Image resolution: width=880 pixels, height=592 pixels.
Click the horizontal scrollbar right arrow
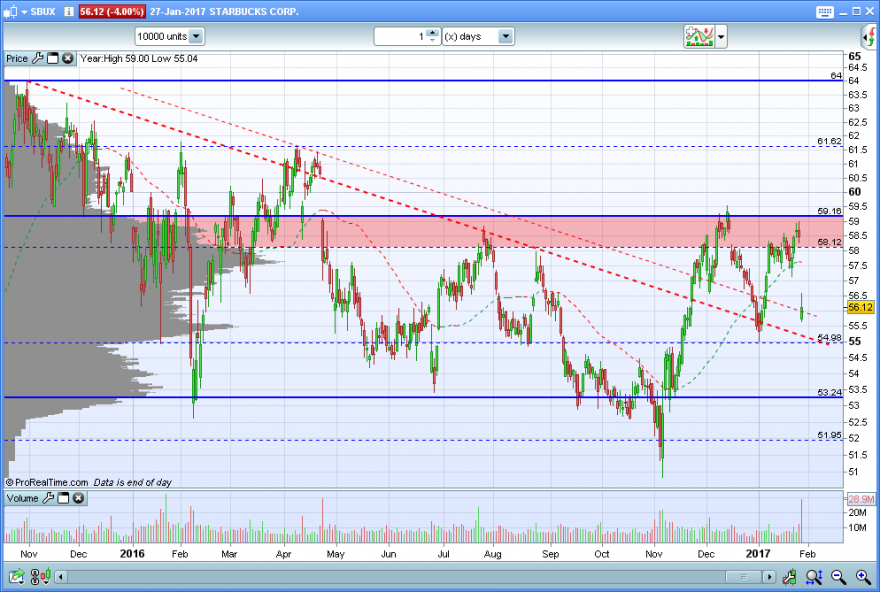(769, 576)
